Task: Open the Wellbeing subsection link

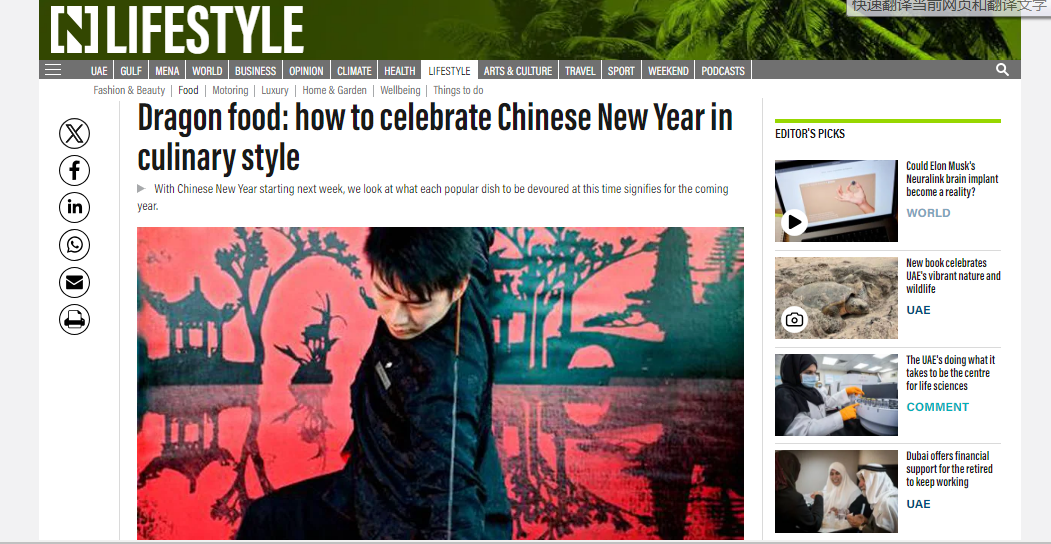Action: coord(400,90)
